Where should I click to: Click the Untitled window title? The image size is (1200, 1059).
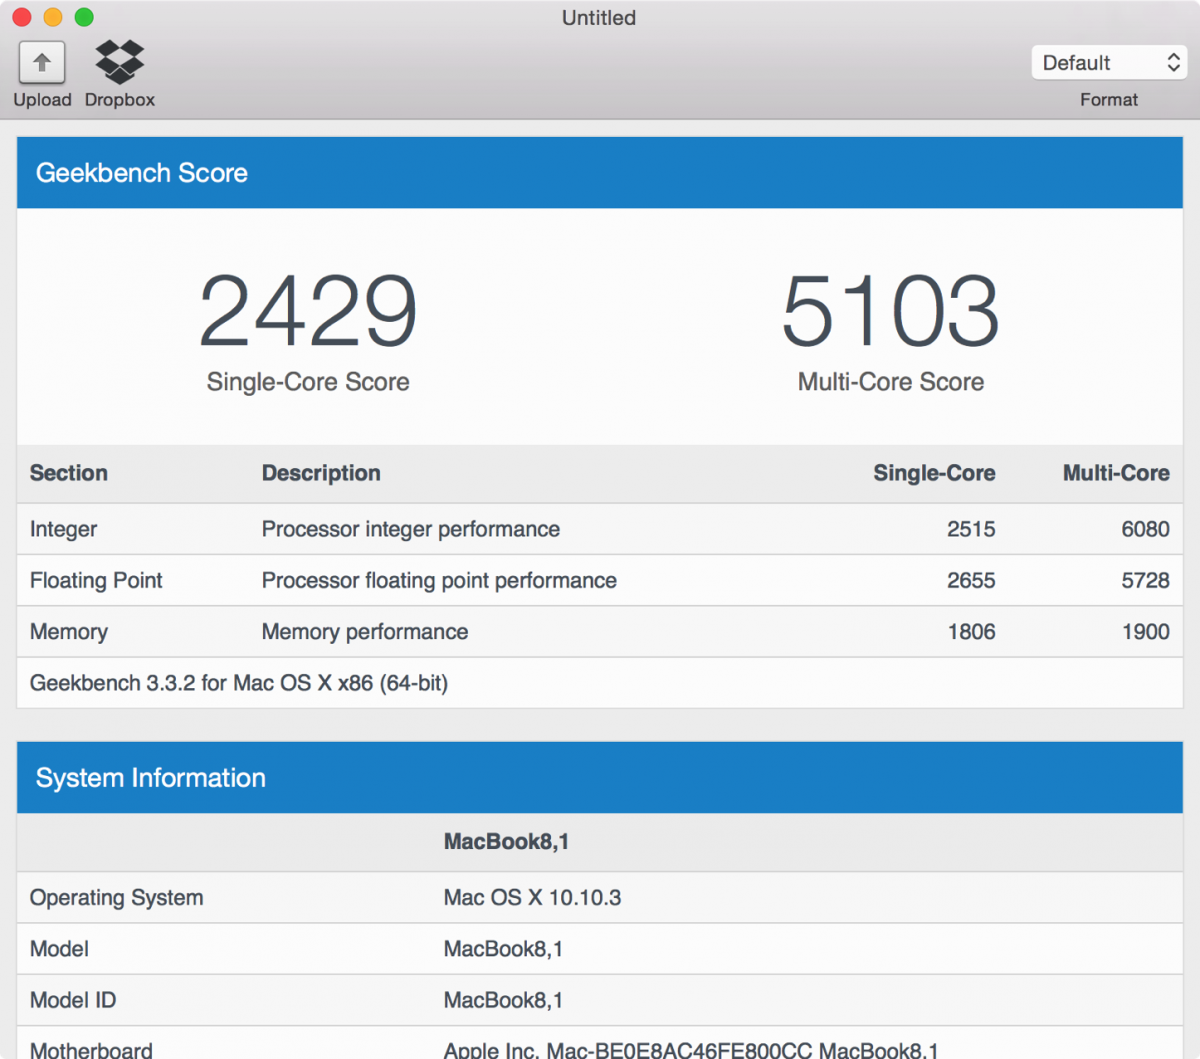pos(598,17)
